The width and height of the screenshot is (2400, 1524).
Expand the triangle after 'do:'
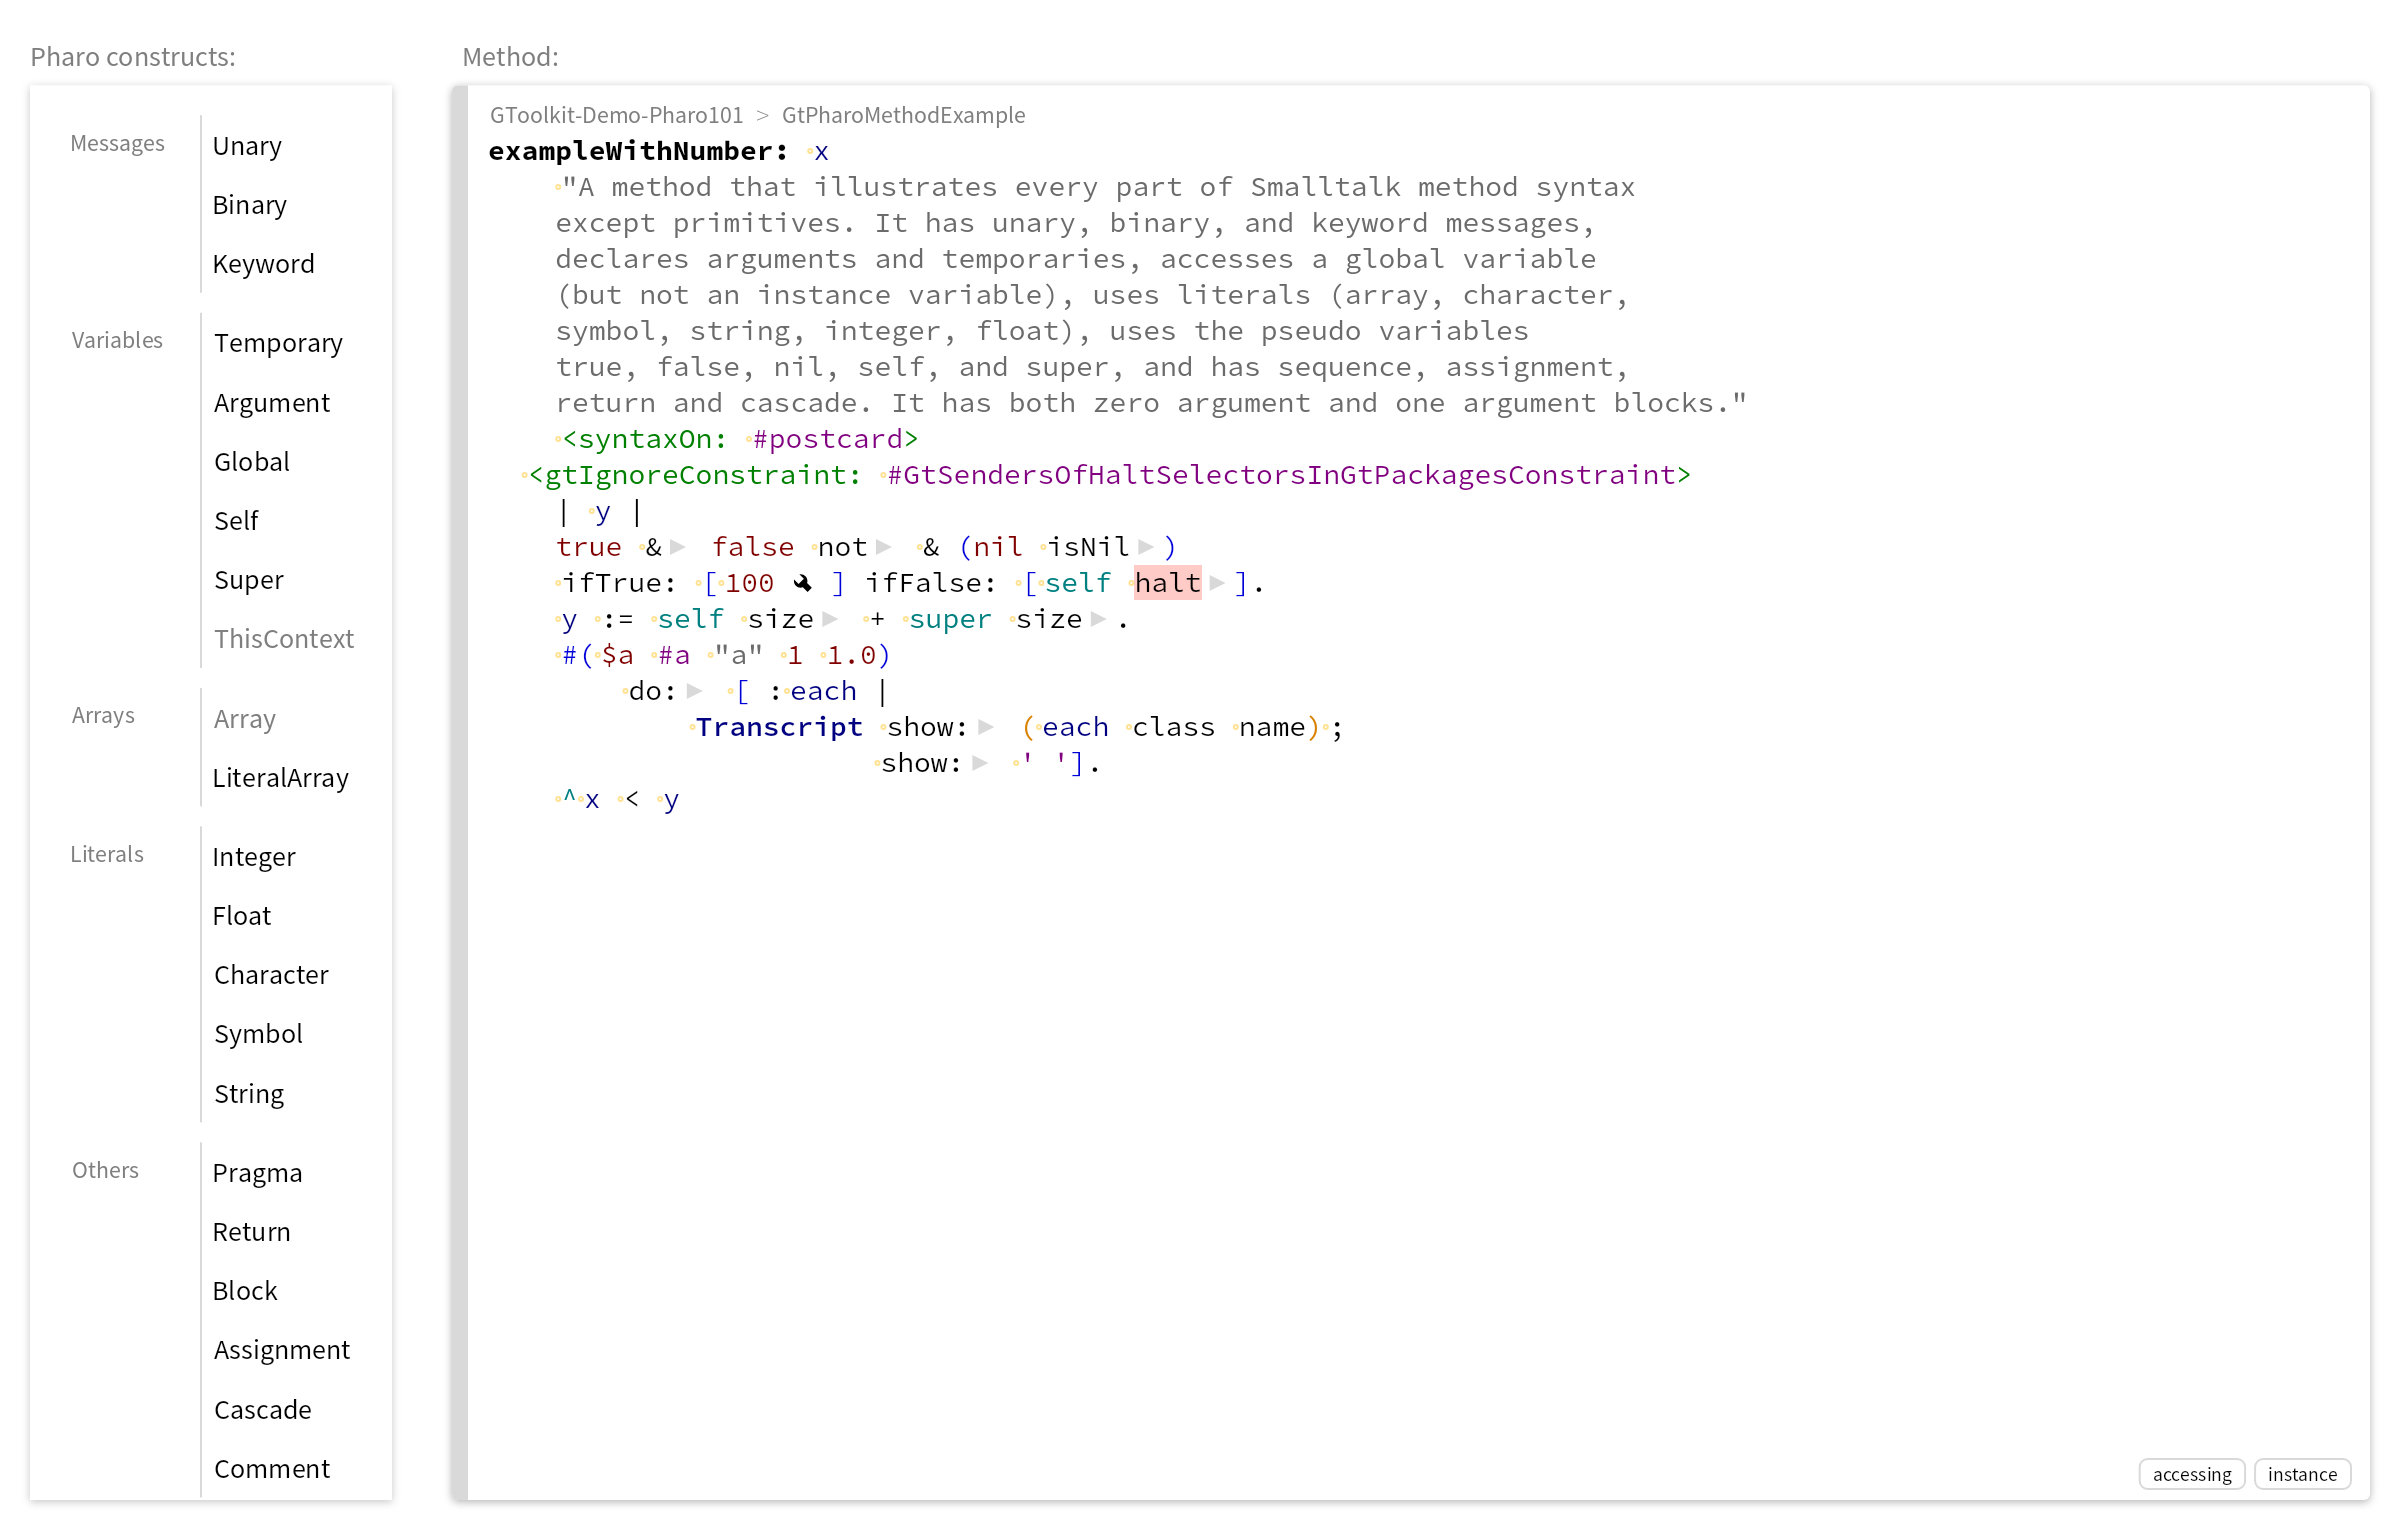(x=695, y=691)
